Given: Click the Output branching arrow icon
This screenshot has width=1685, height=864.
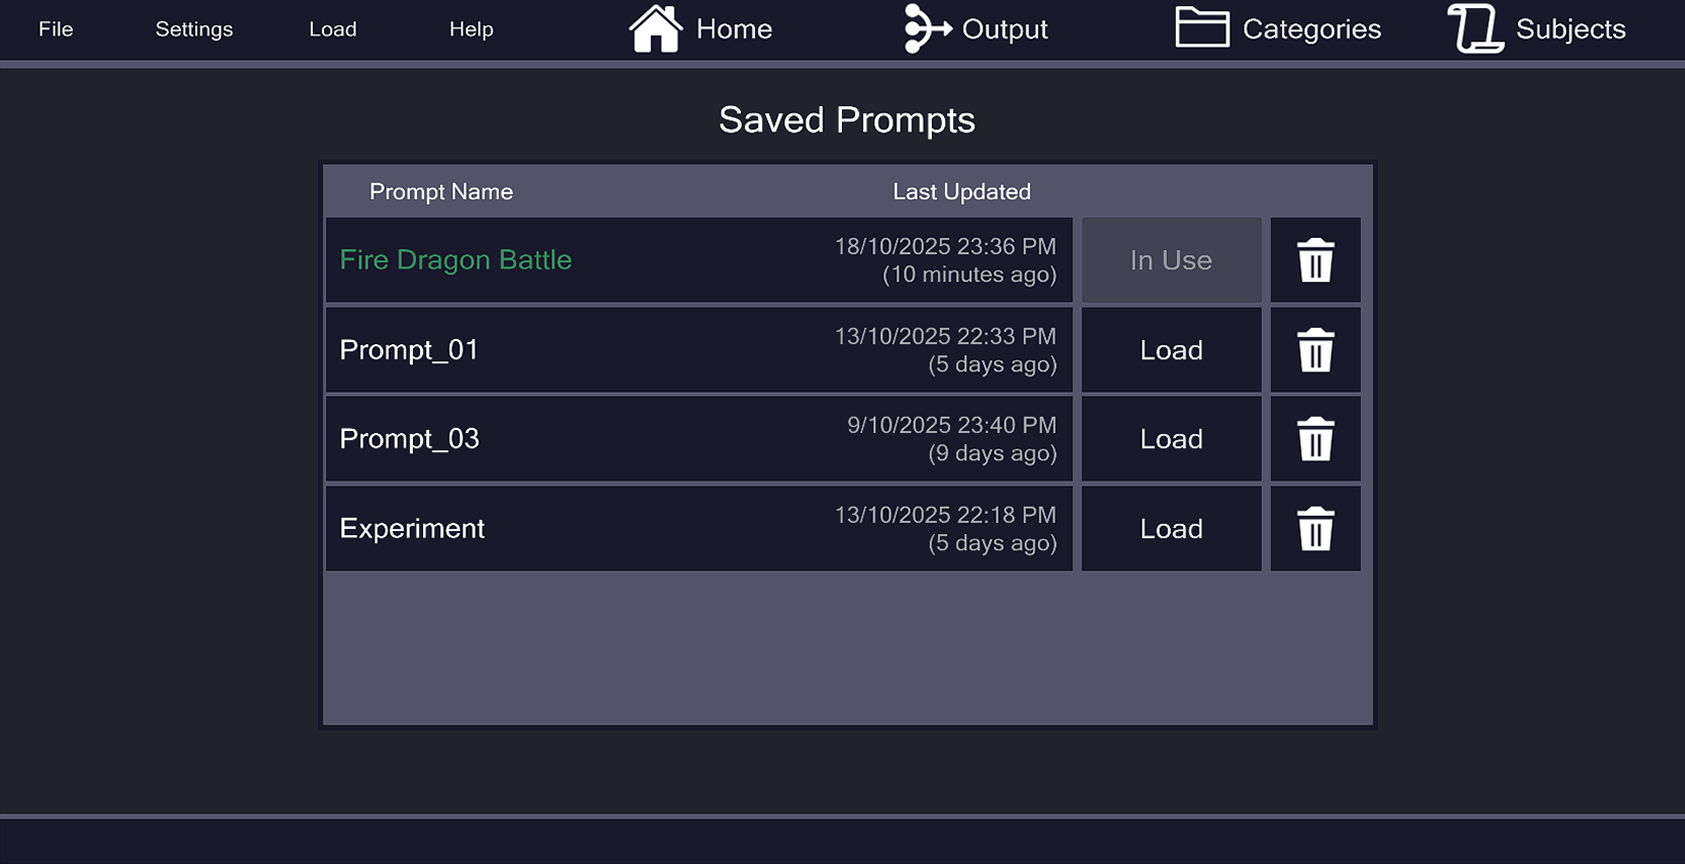Looking at the screenshot, I should pyautogui.click(x=927, y=29).
